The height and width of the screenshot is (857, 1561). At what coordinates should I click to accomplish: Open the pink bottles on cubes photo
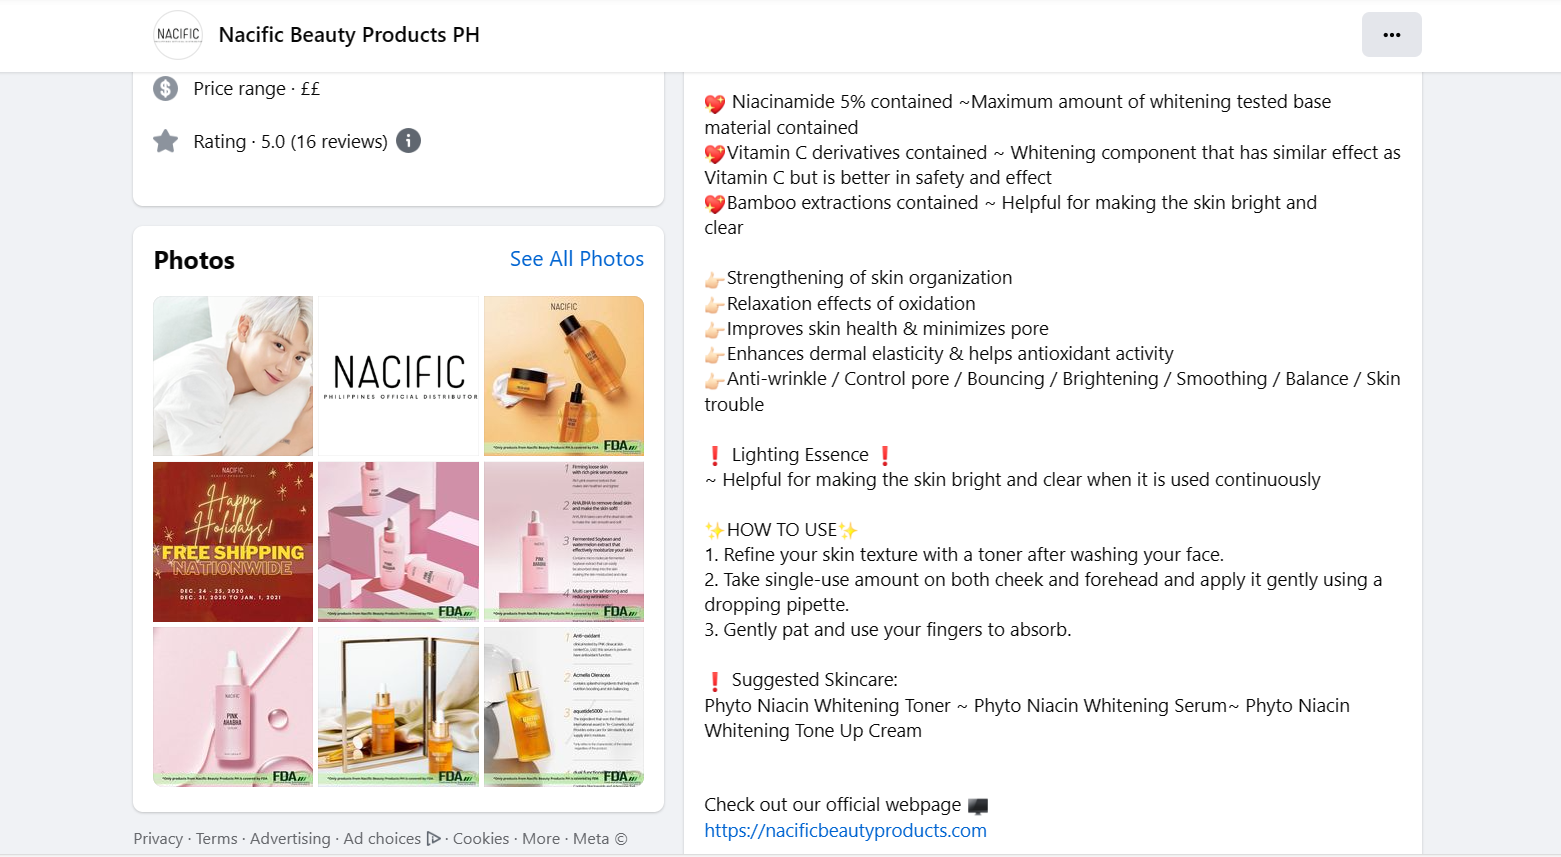pos(399,542)
